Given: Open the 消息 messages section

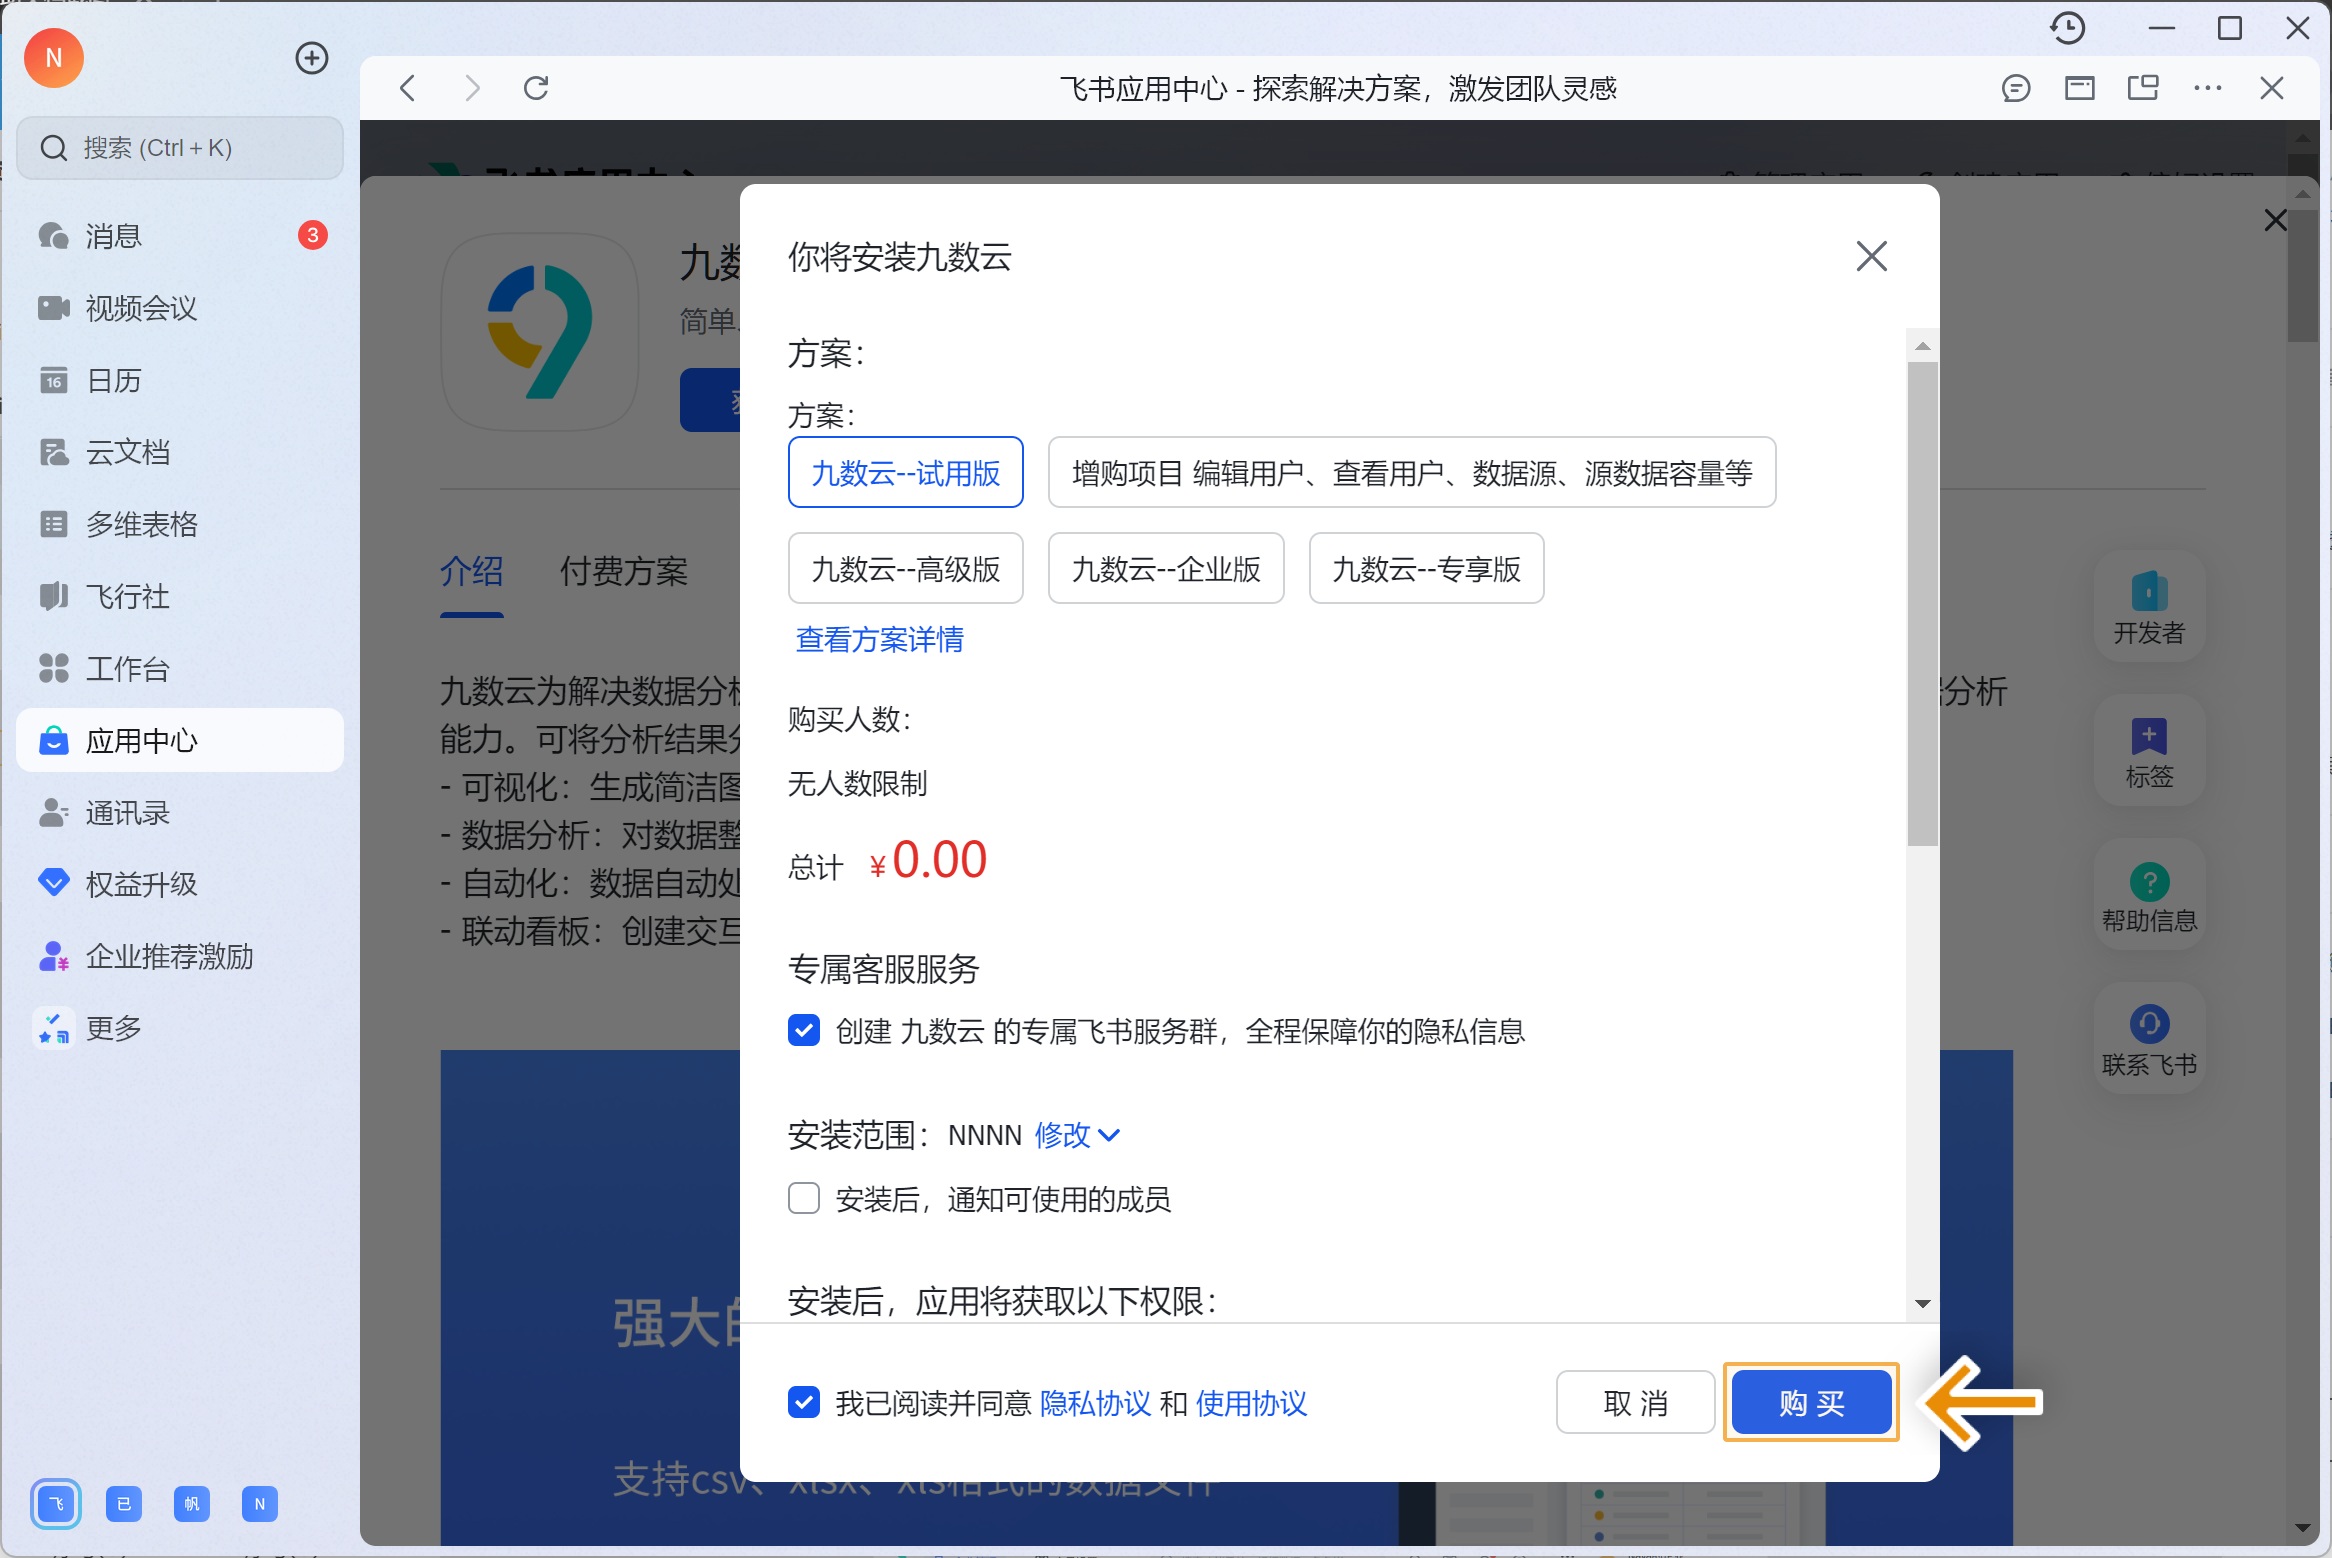Looking at the screenshot, I should pos(180,236).
